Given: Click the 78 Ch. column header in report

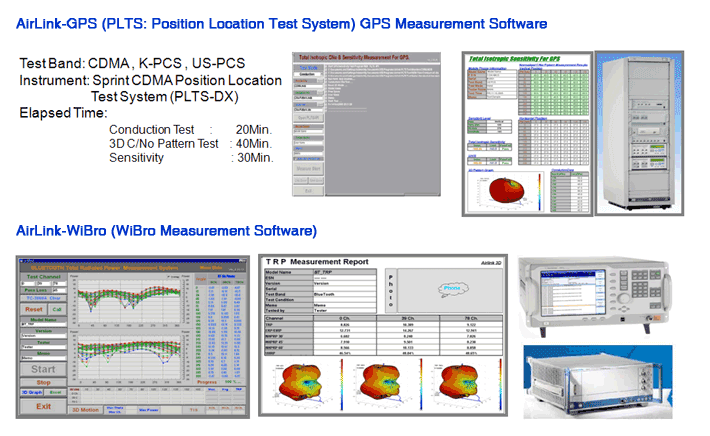Looking at the screenshot, I should tap(470, 318).
